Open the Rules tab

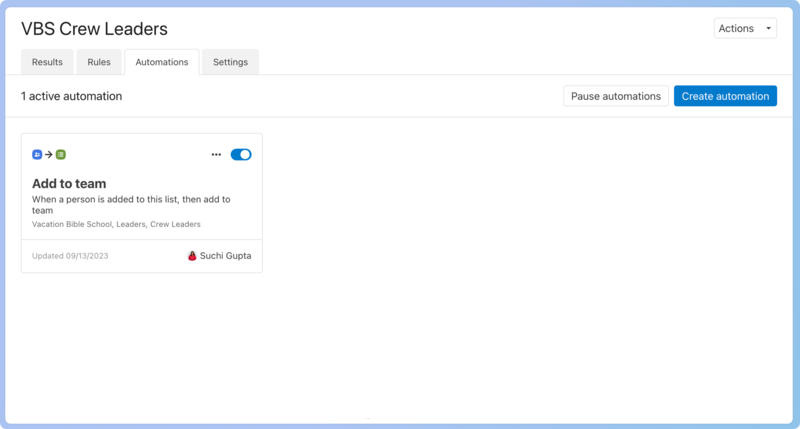pyautogui.click(x=99, y=62)
